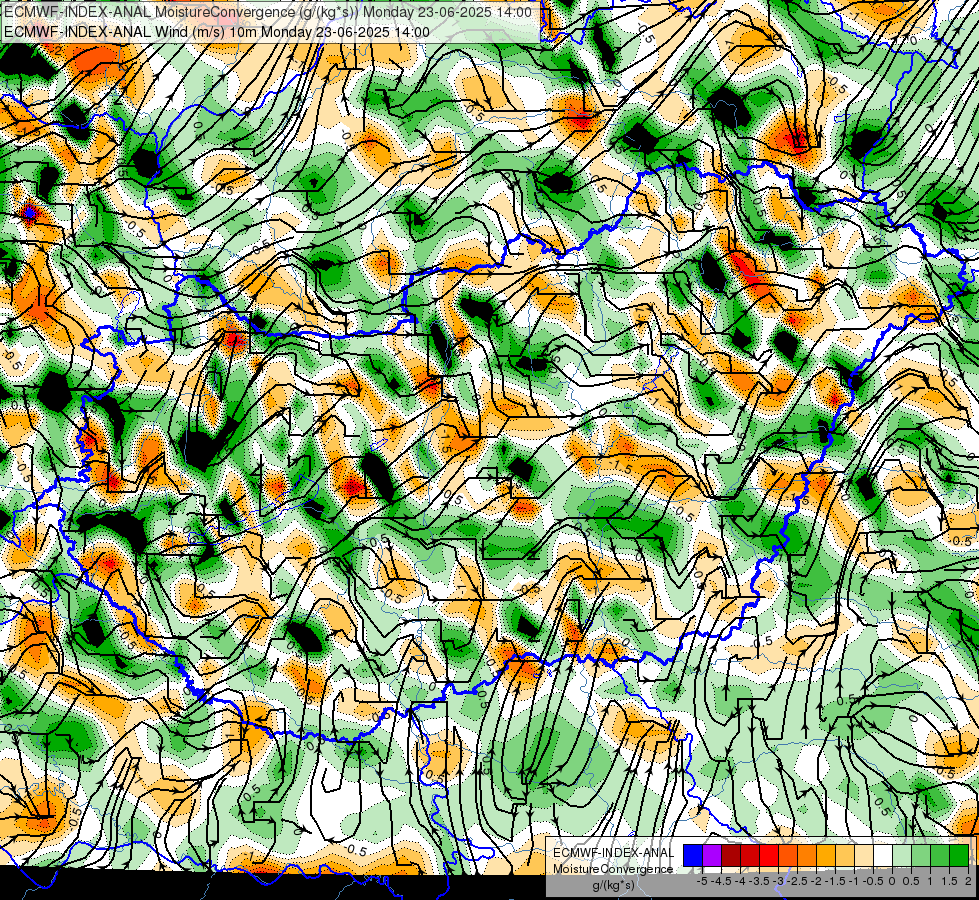The width and height of the screenshot is (979, 900).
Task: Click the legend unit text 'g/(kg*s)'
Action: point(613,886)
